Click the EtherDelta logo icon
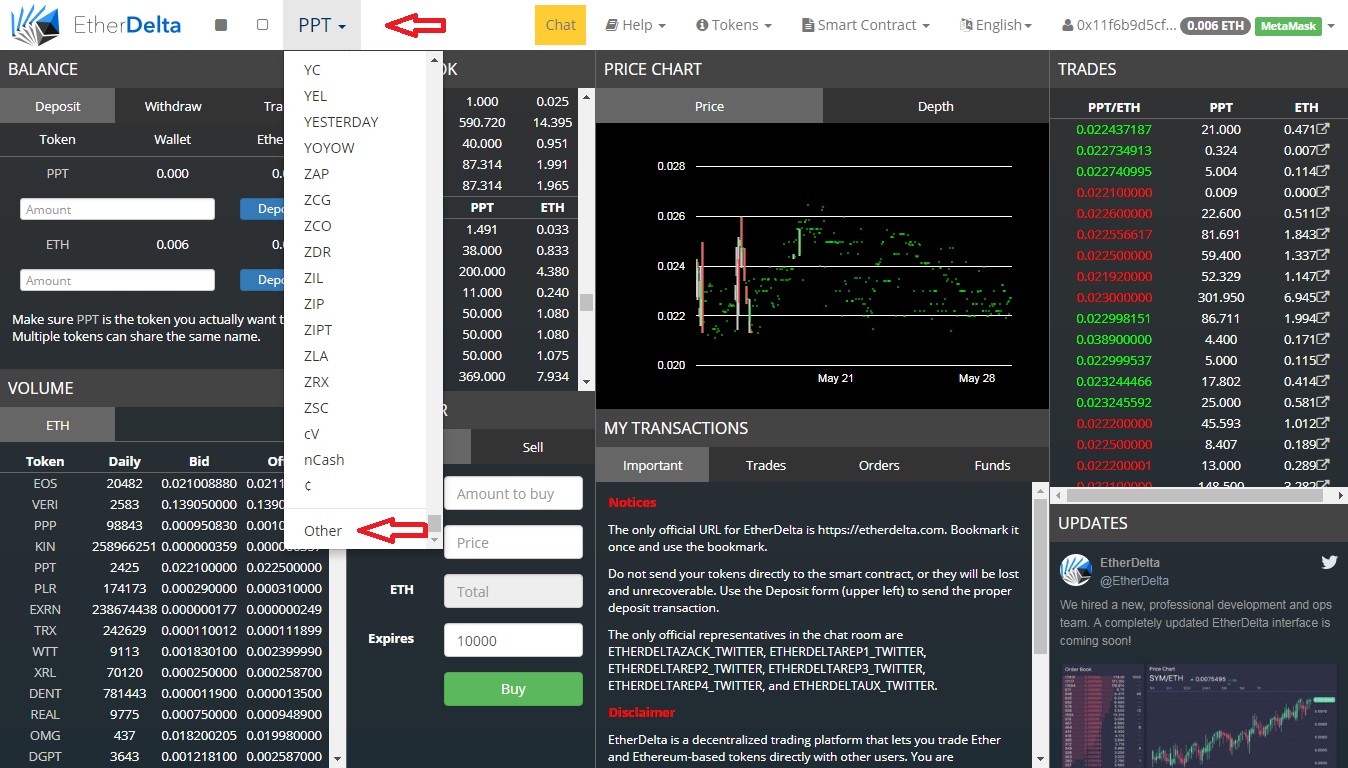The height and width of the screenshot is (768, 1348). pyautogui.click(x=36, y=25)
